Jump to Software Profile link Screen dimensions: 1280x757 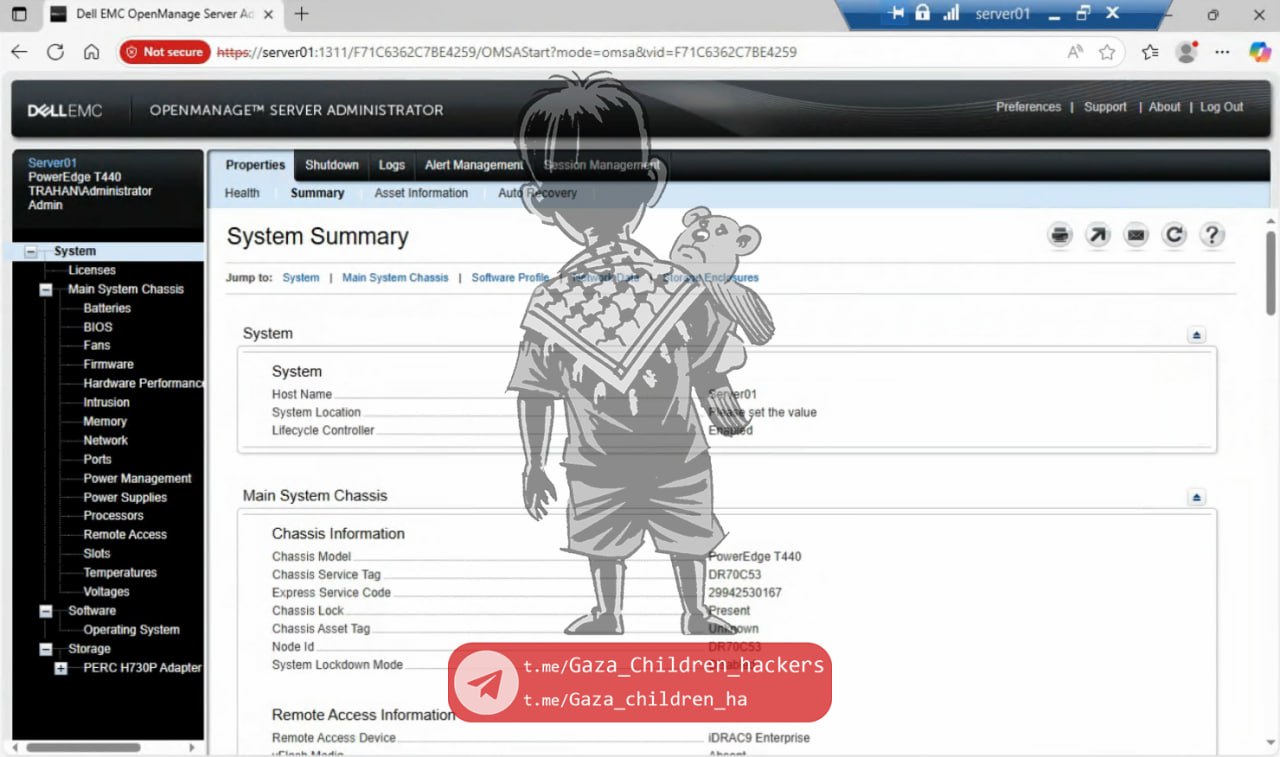(510, 278)
